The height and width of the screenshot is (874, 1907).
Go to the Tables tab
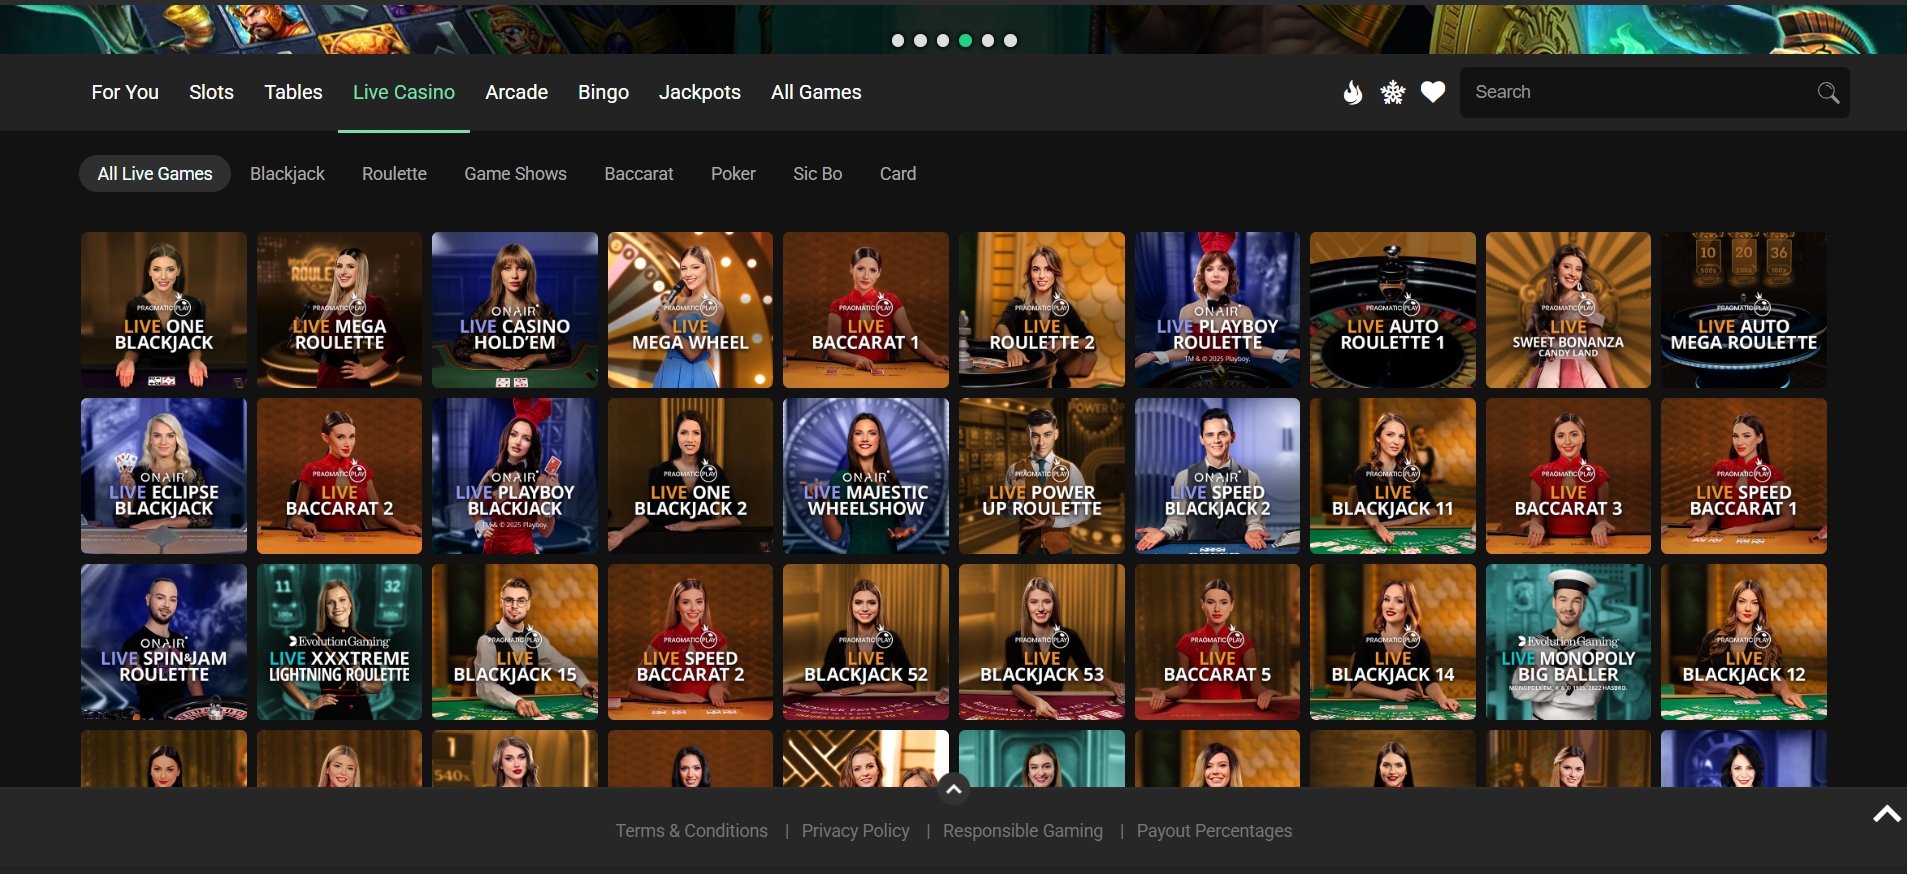[293, 92]
